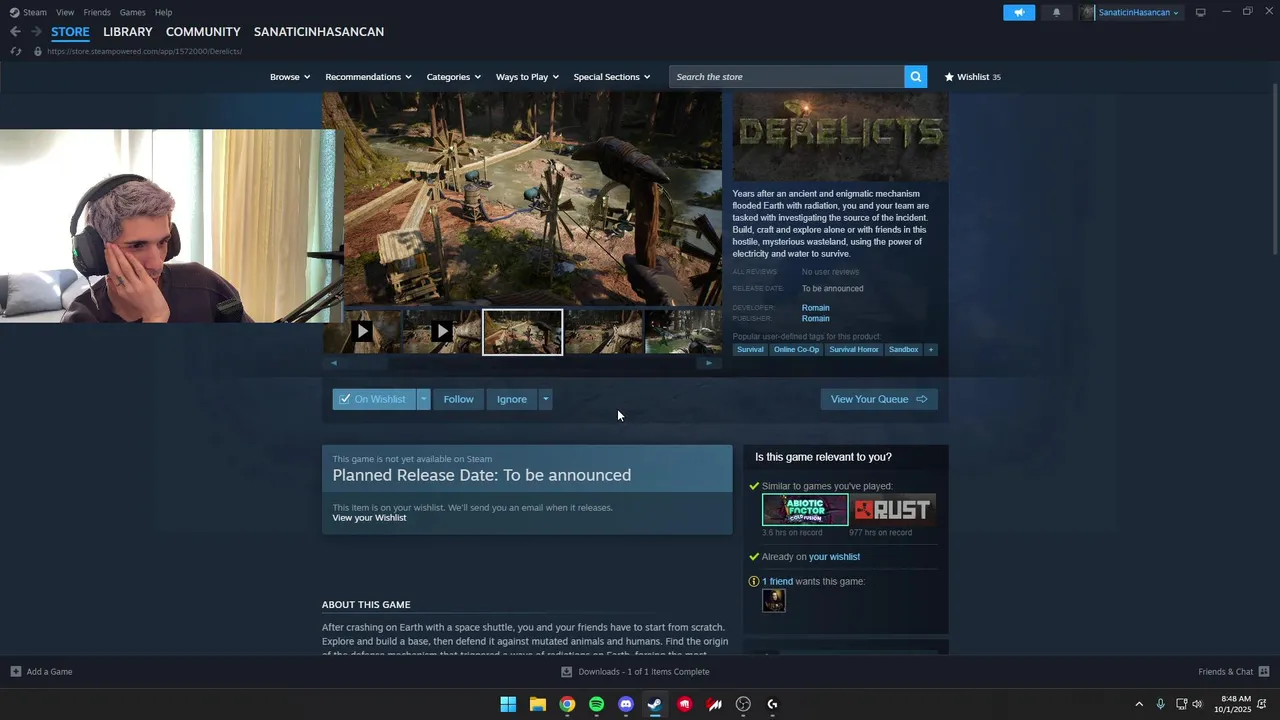Open the Special Sections dropdown
Image resolution: width=1280 pixels, height=720 pixels.
(x=612, y=77)
